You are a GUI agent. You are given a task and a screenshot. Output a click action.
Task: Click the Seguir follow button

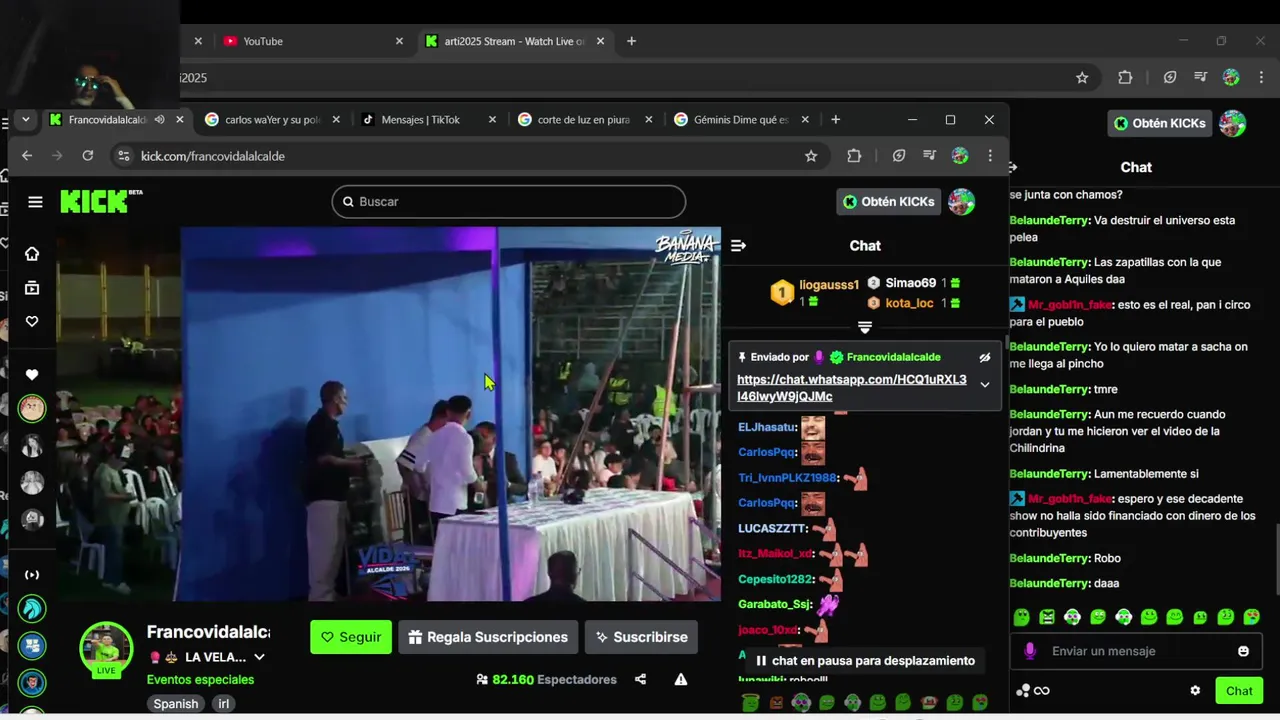(351, 637)
